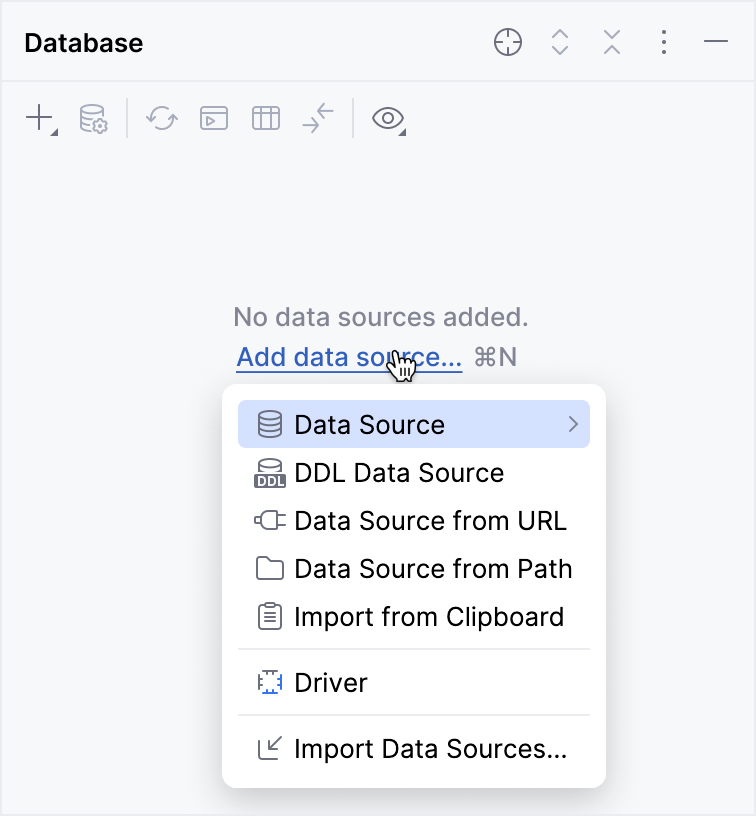Click the Select Opened File crosshair icon
The height and width of the screenshot is (816, 756).
tap(508, 43)
